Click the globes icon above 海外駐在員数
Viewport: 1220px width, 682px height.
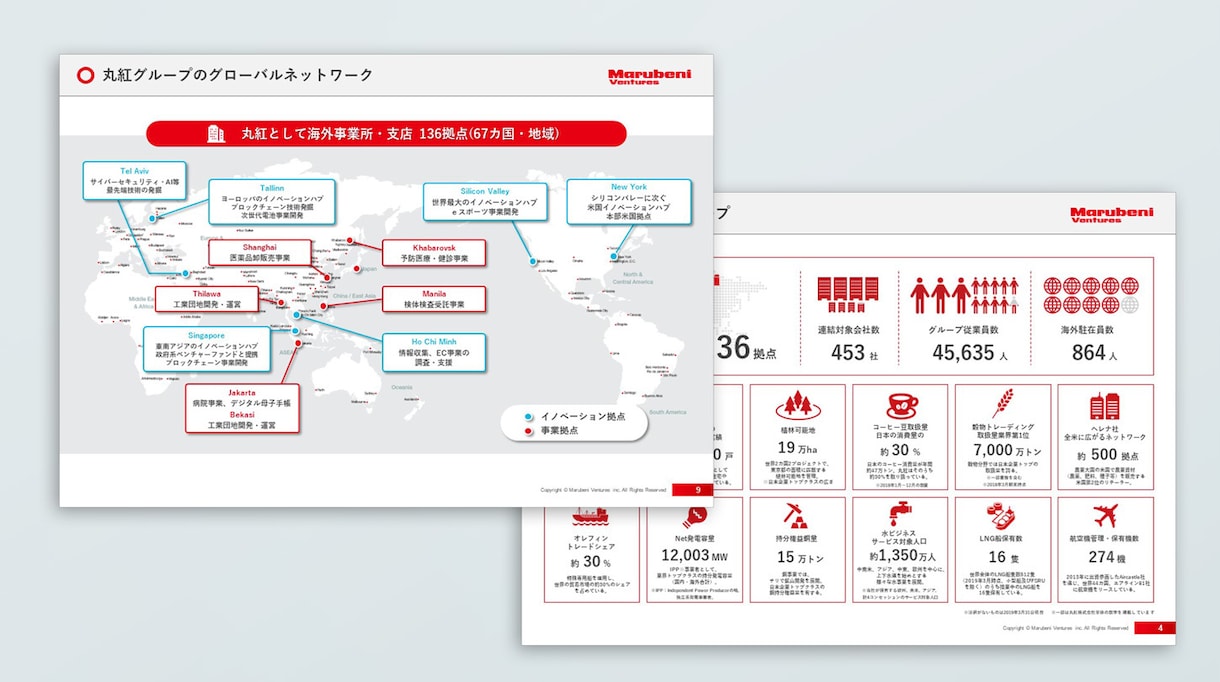(x=1091, y=295)
